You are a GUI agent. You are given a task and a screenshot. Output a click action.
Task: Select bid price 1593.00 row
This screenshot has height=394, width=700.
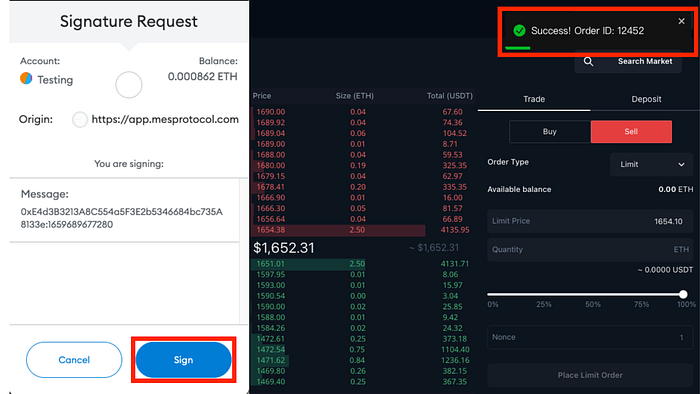coord(362,285)
